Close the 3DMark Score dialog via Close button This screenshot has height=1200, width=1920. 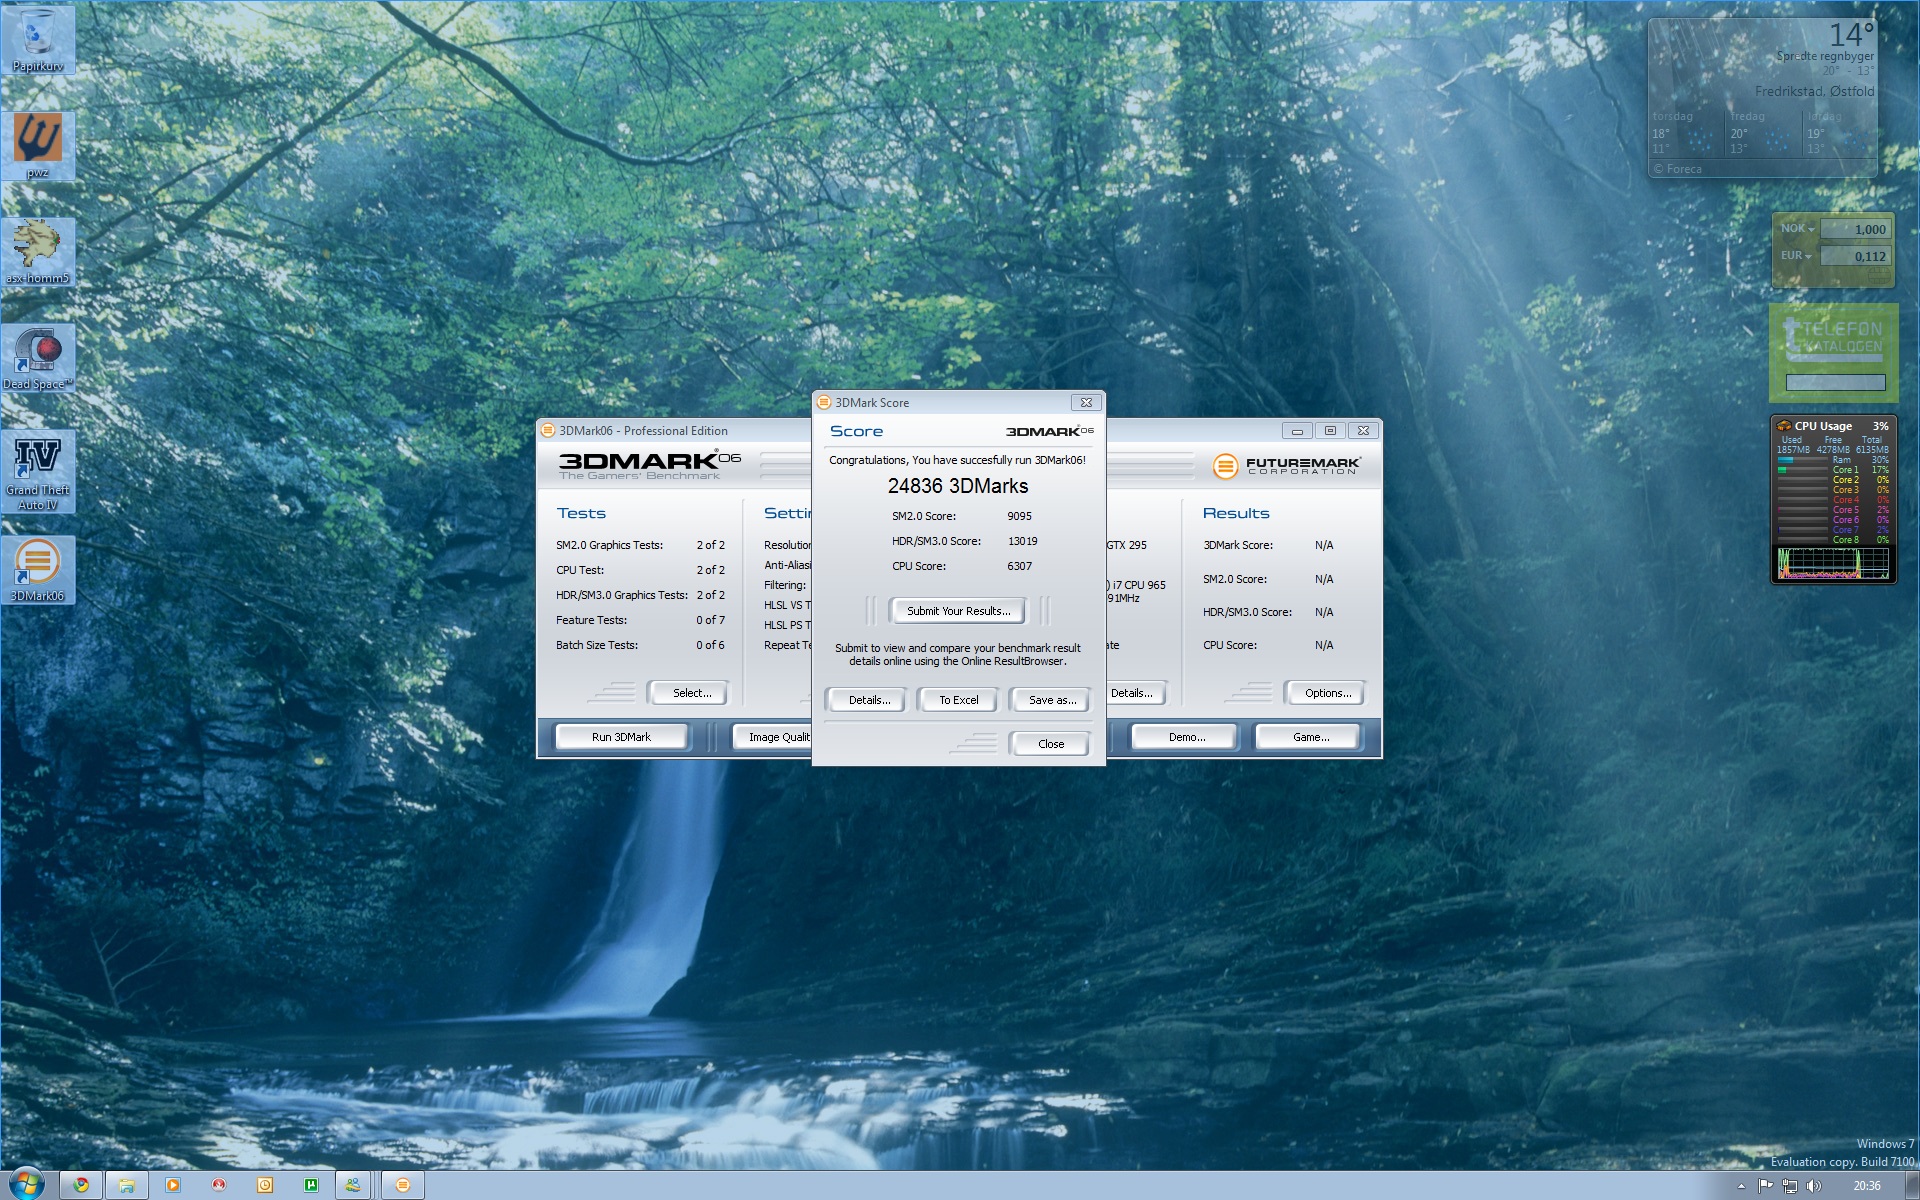1051,744
